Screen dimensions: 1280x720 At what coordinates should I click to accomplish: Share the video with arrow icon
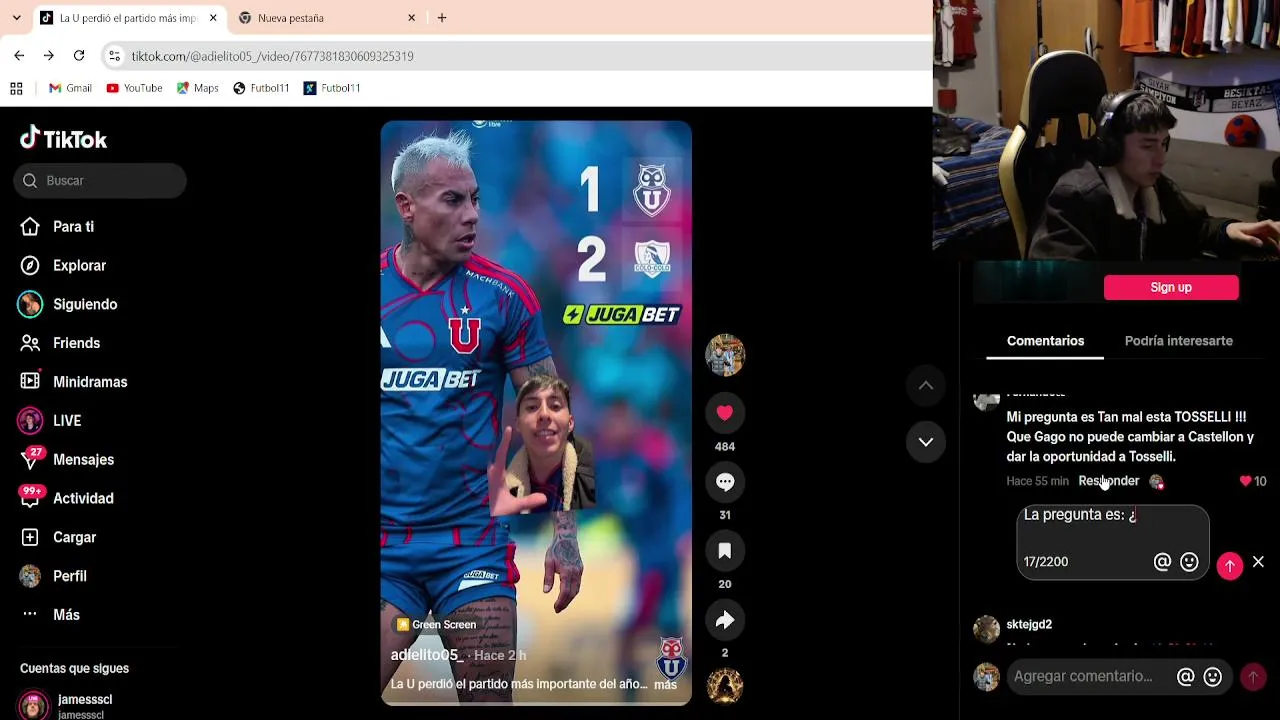pos(725,620)
